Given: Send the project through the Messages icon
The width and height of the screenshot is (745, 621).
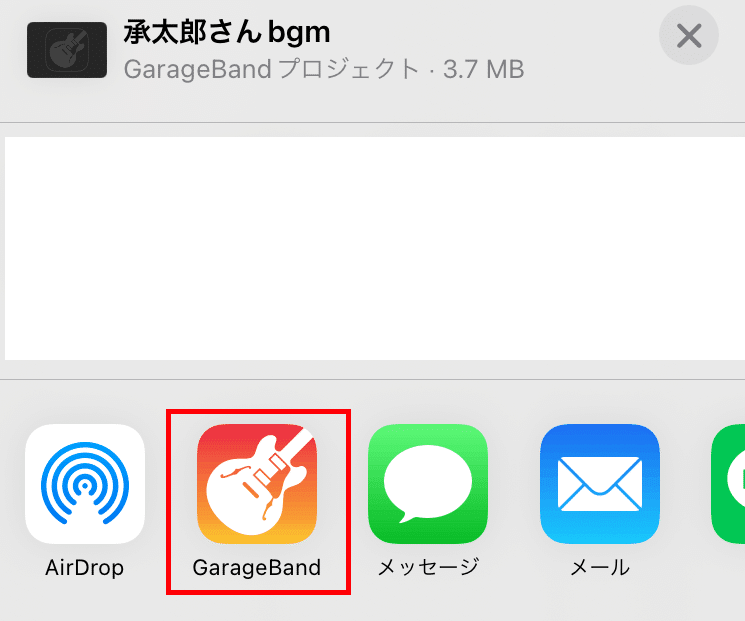Looking at the screenshot, I should click(x=428, y=484).
